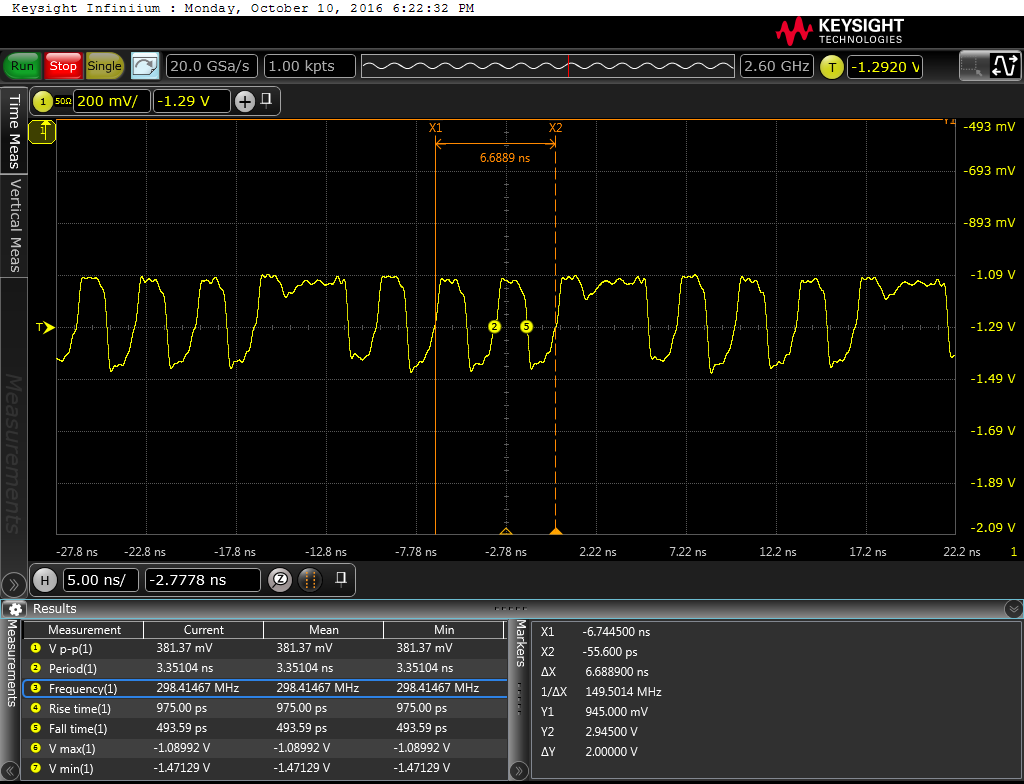Toggle the Z zoom button
This screenshot has height=784, width=1024.
click(280, 580)
